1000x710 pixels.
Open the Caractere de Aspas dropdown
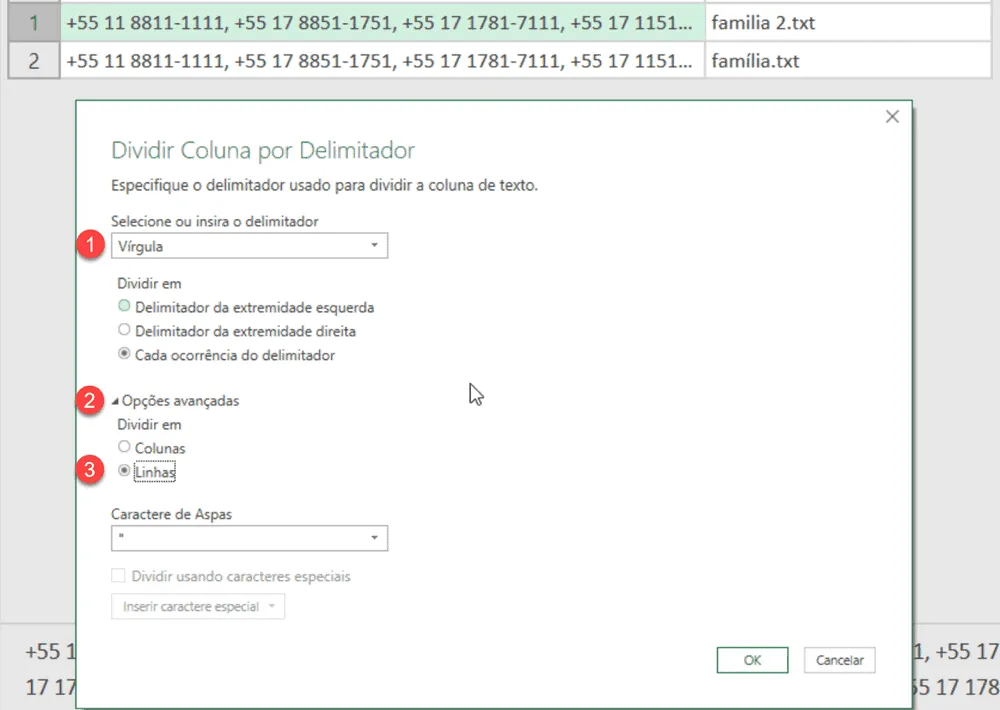(x=249, y=538)
